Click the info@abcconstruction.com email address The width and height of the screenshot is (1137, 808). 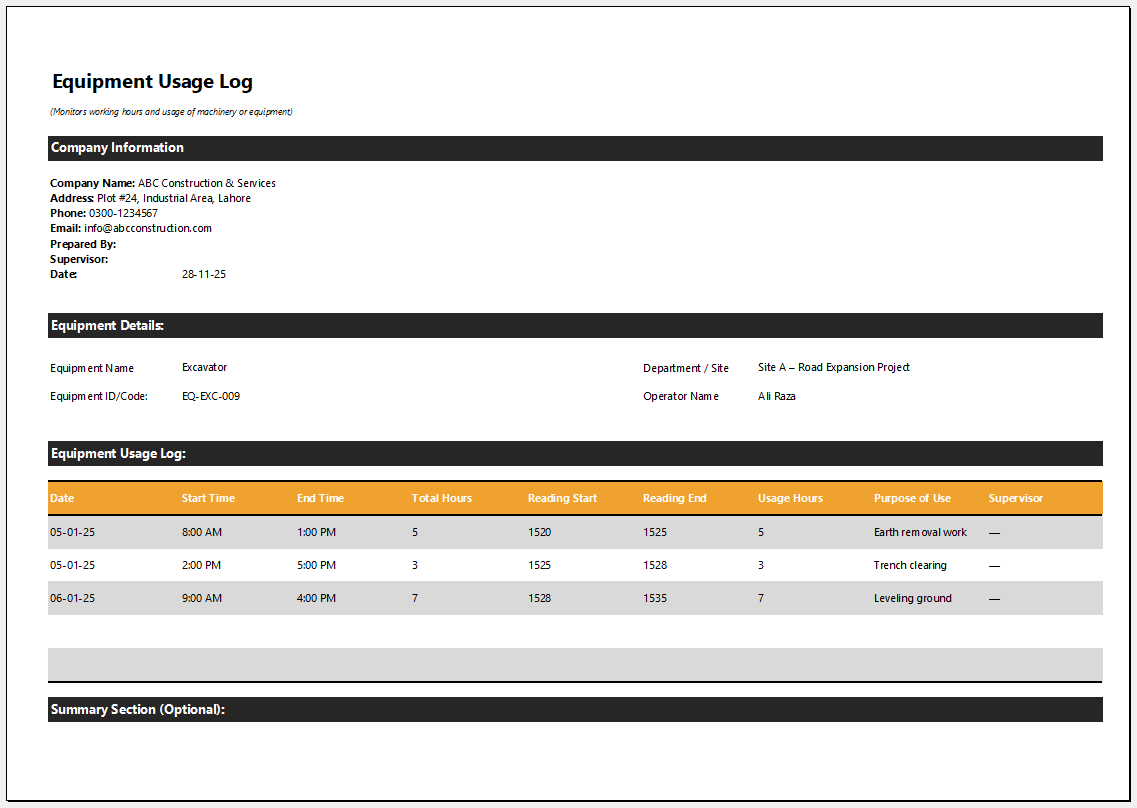coord(148,228)
